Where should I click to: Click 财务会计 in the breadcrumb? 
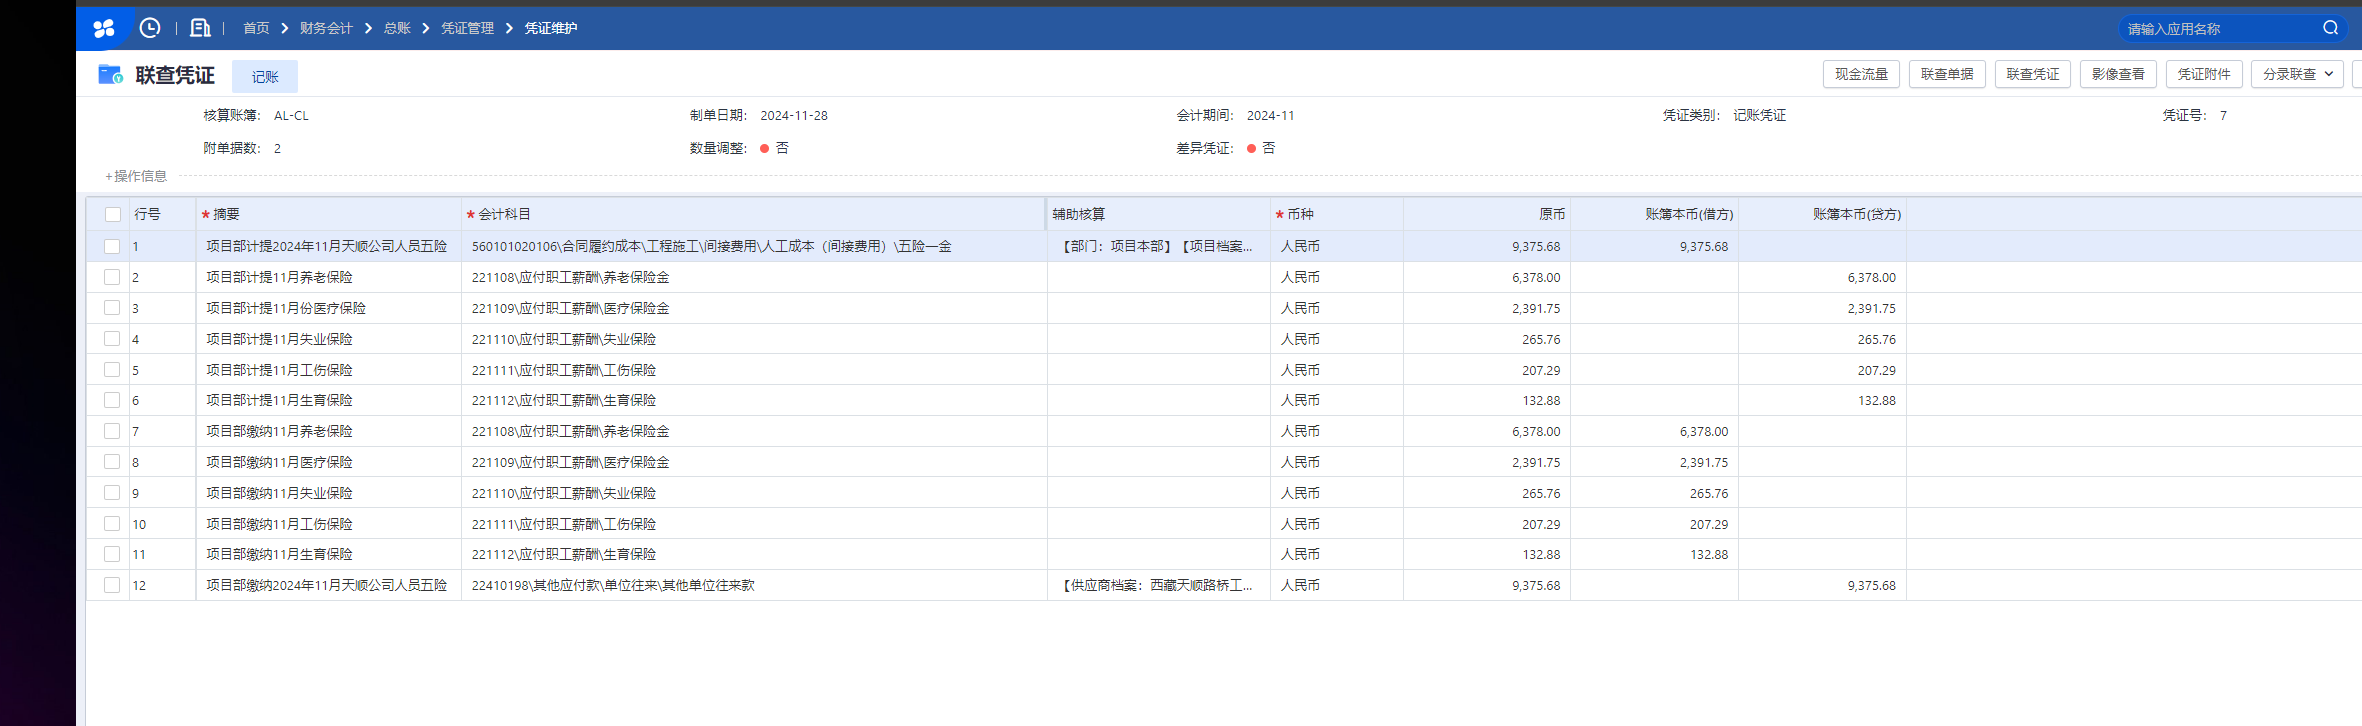tap(326, 28)
